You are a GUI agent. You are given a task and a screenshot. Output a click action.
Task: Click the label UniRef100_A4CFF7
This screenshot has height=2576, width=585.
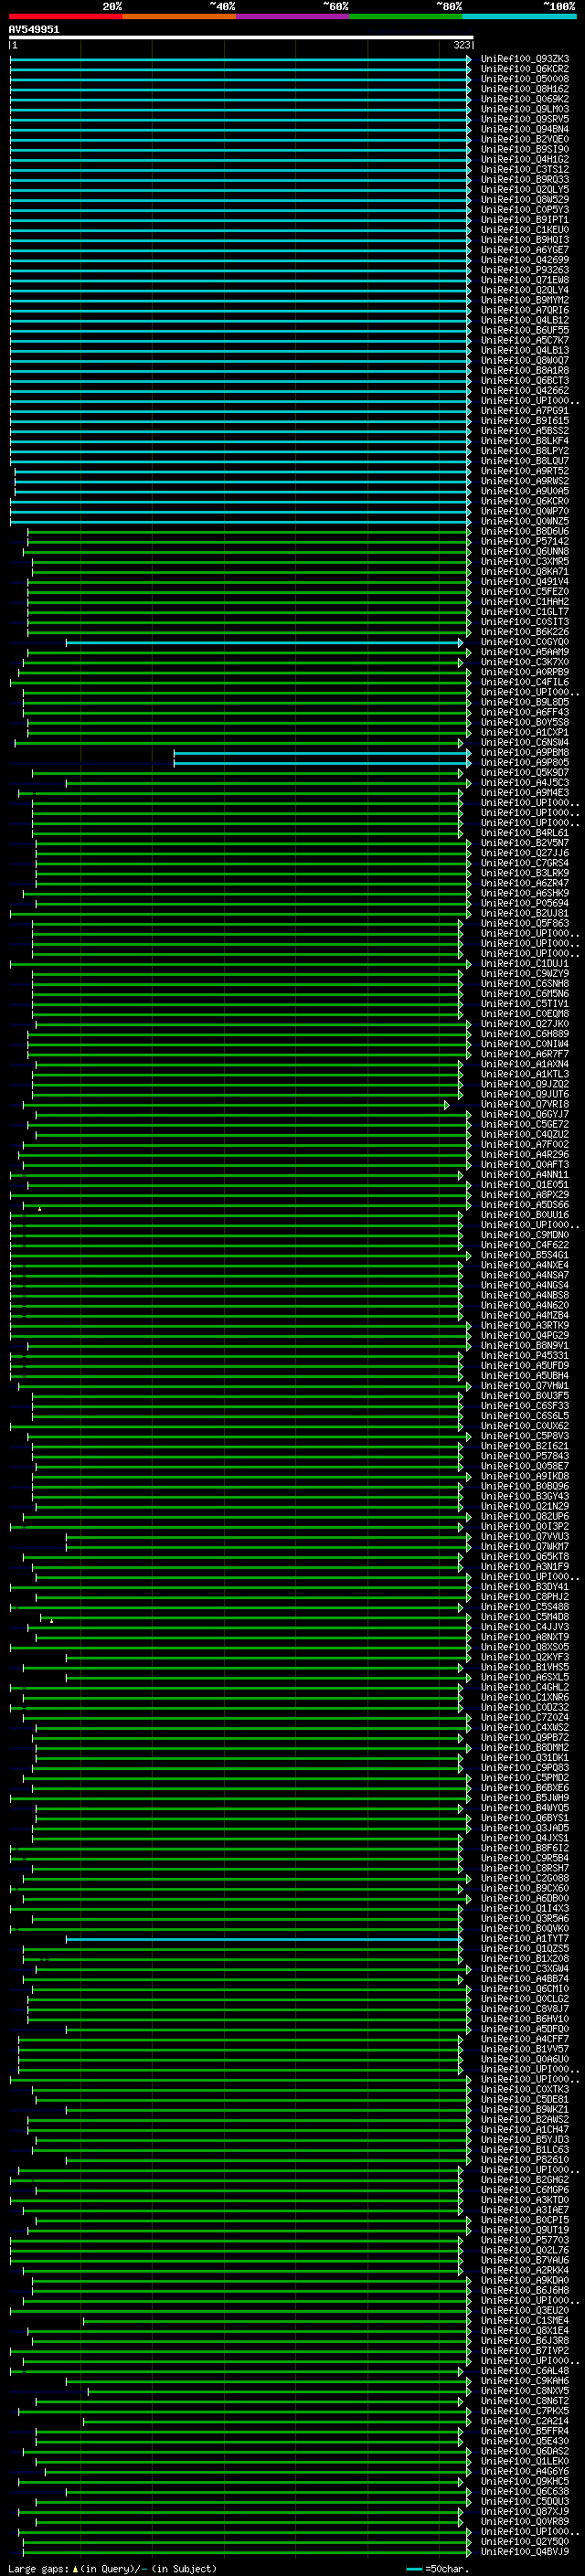pos(525,2040)
